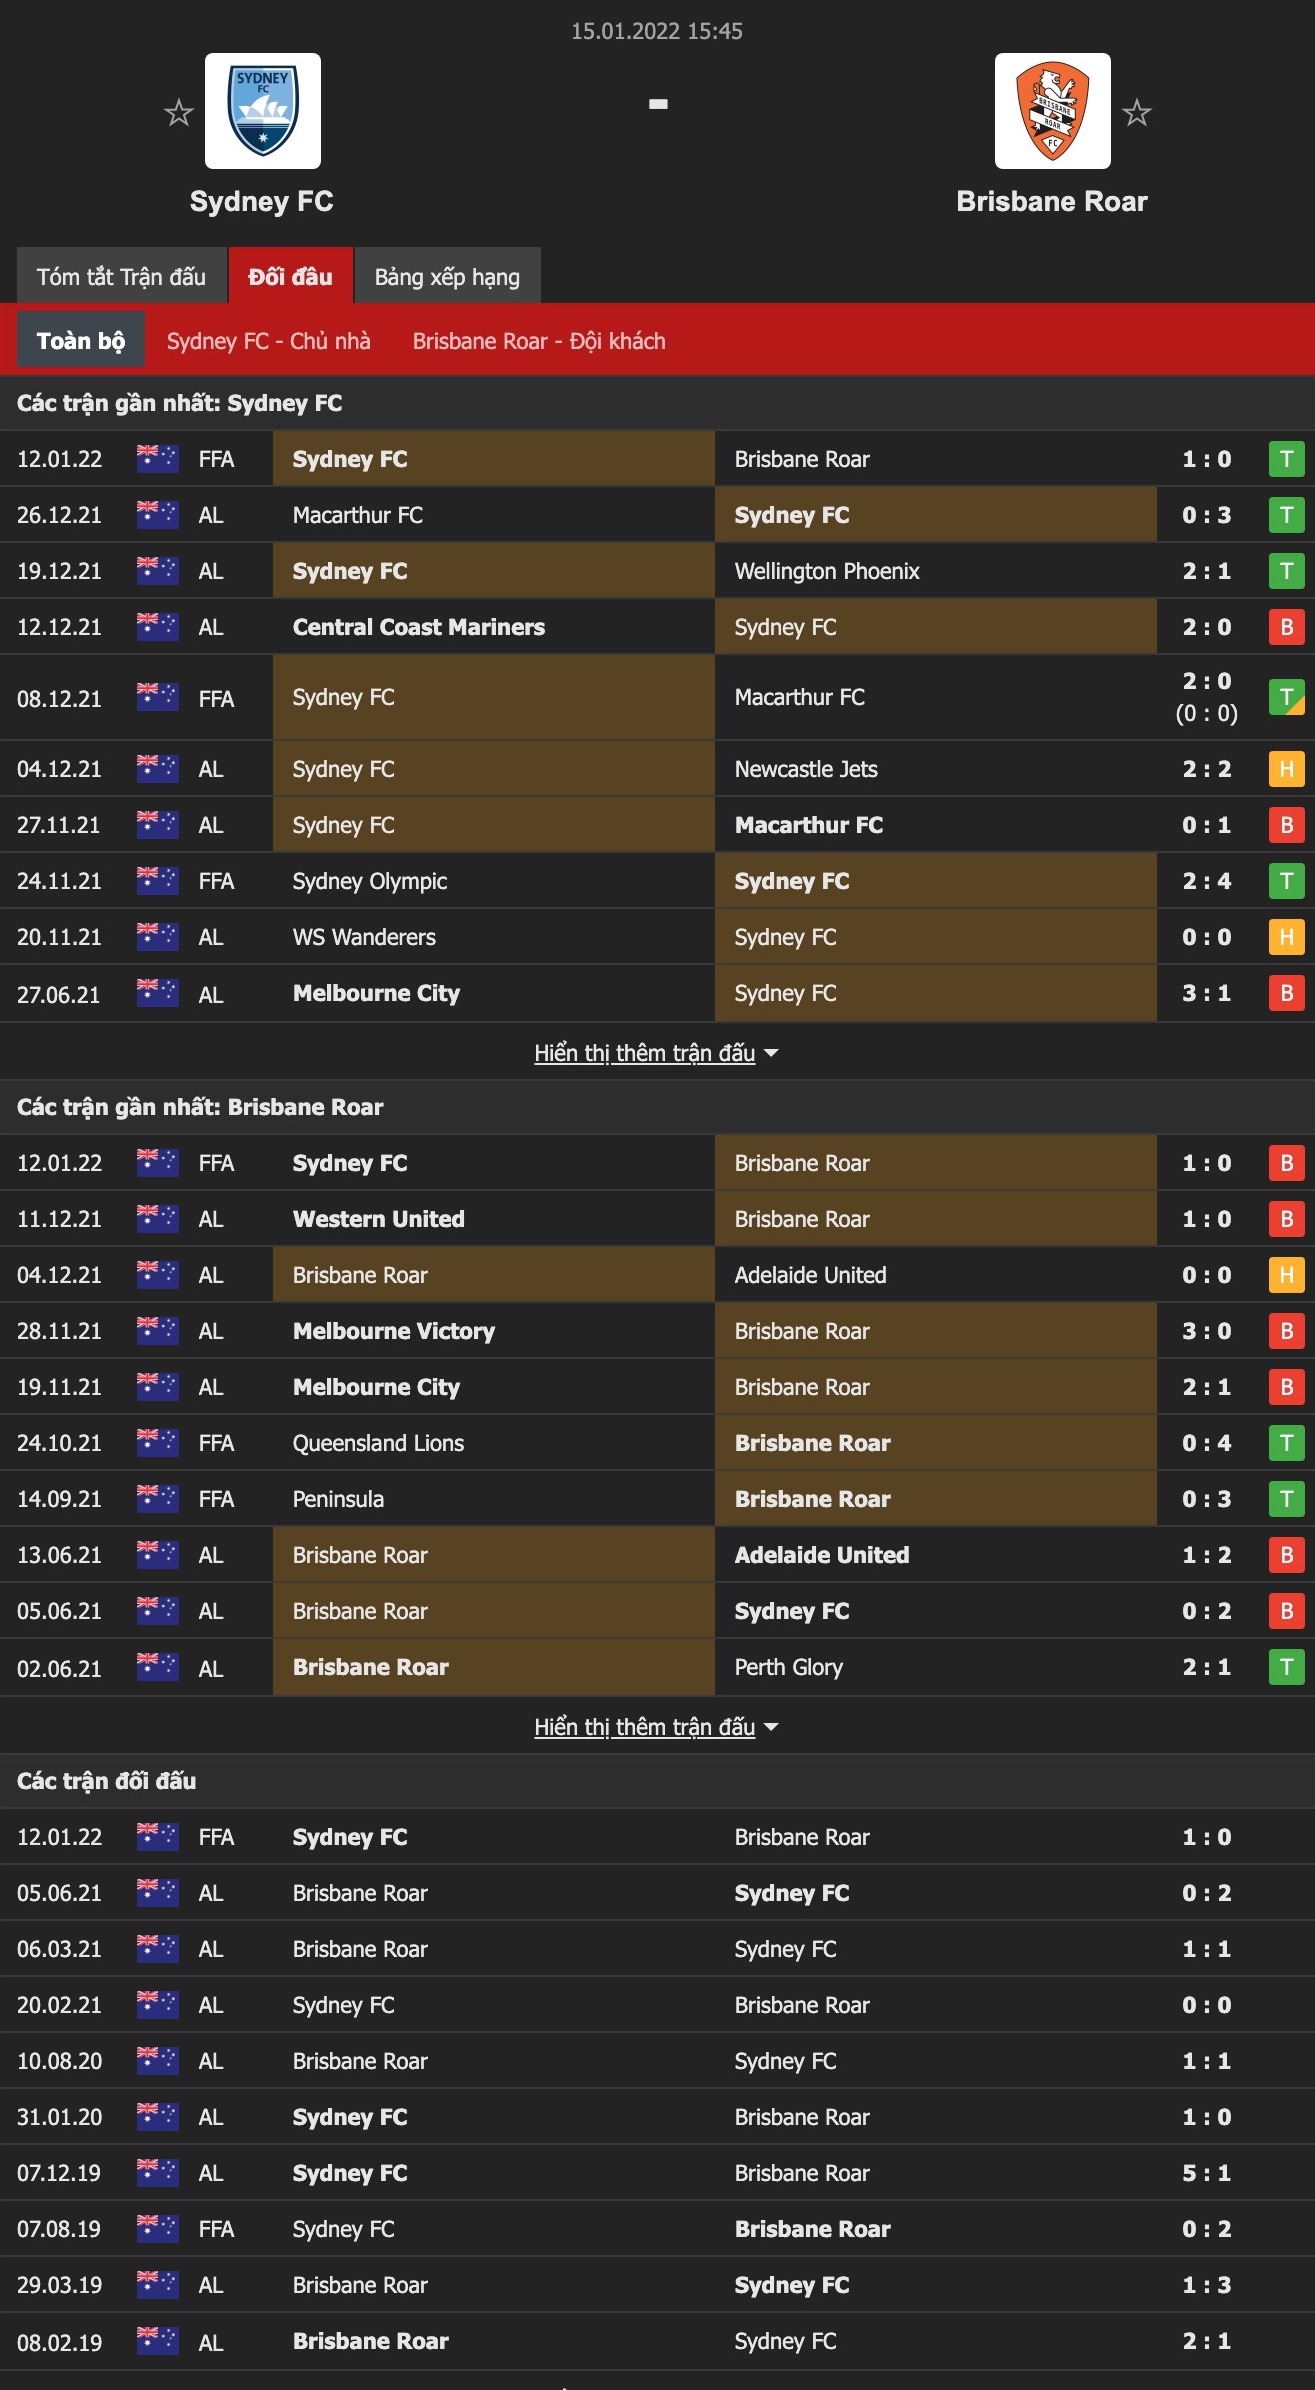Filter by Sydney FC - Chủ nhà
This screenshot has width=1315, height=2390.
pyautogui.click(x=268, y=341)
